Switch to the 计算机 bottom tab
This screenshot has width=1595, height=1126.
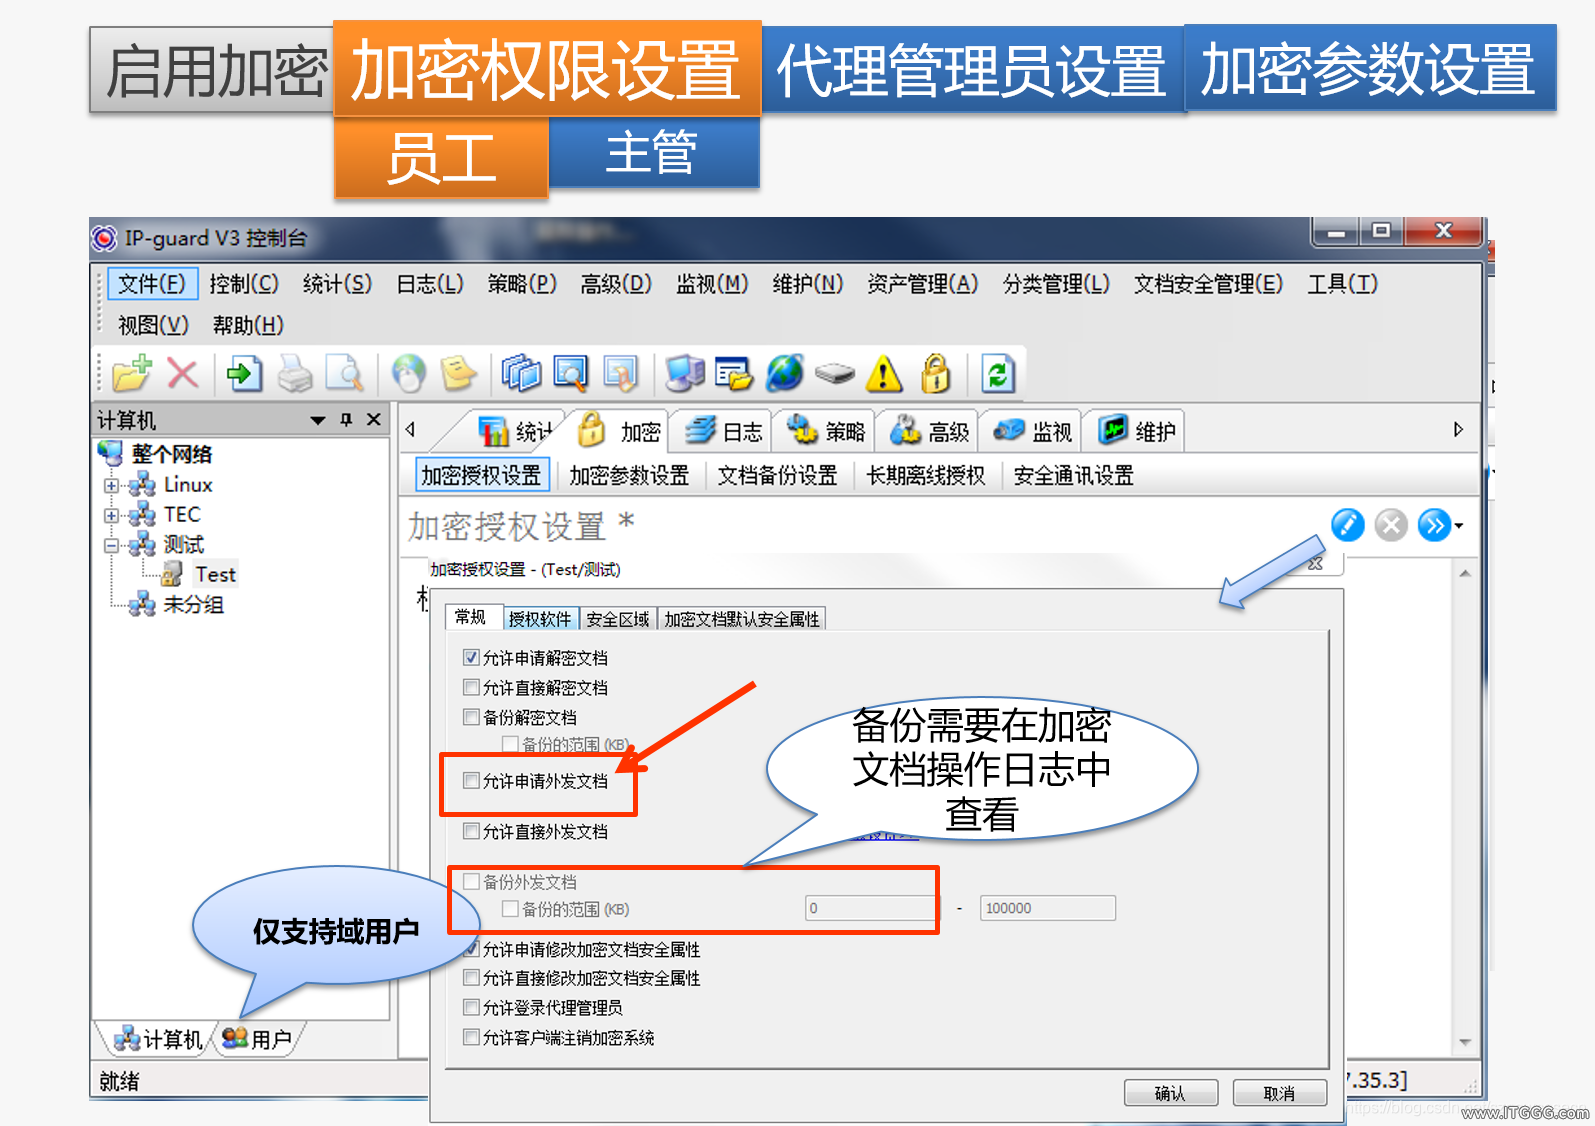(x=158, y=1039)
